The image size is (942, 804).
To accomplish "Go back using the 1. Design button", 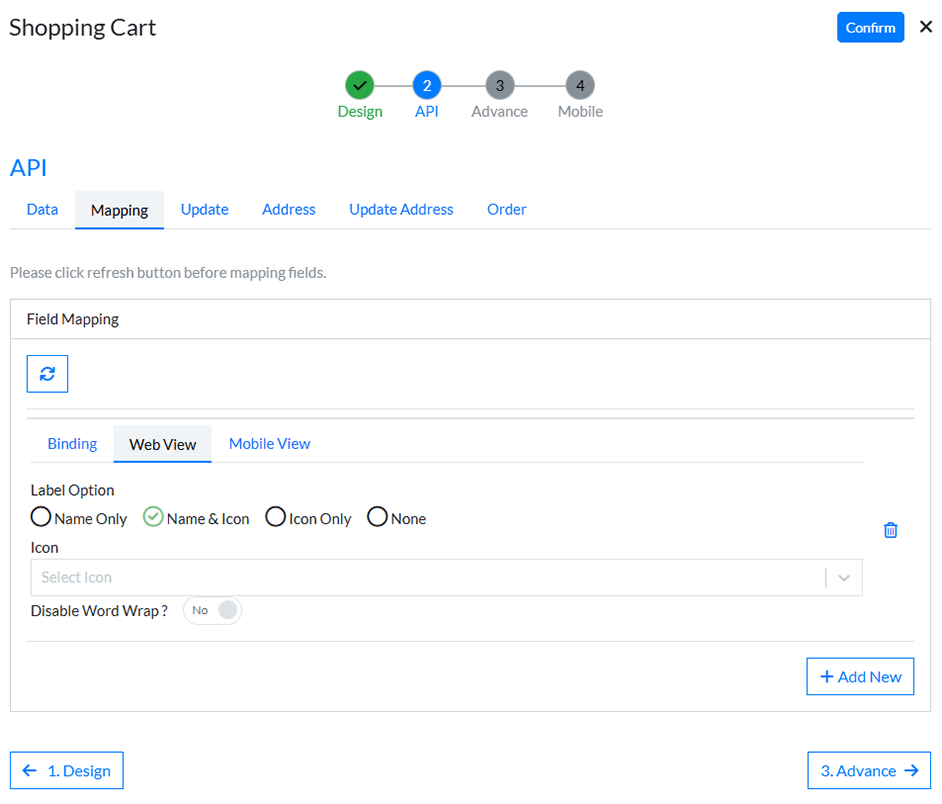I will click(67, 771).
